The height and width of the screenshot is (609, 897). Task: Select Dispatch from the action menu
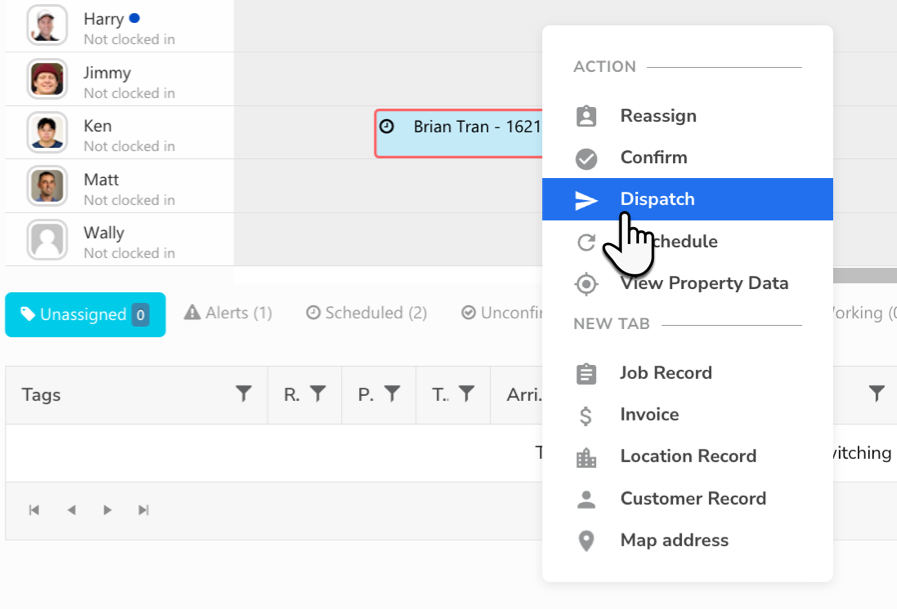pos(657,199)
